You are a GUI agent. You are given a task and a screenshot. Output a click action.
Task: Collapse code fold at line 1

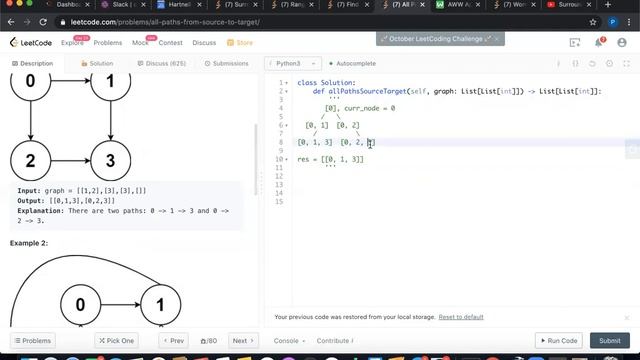287,83
